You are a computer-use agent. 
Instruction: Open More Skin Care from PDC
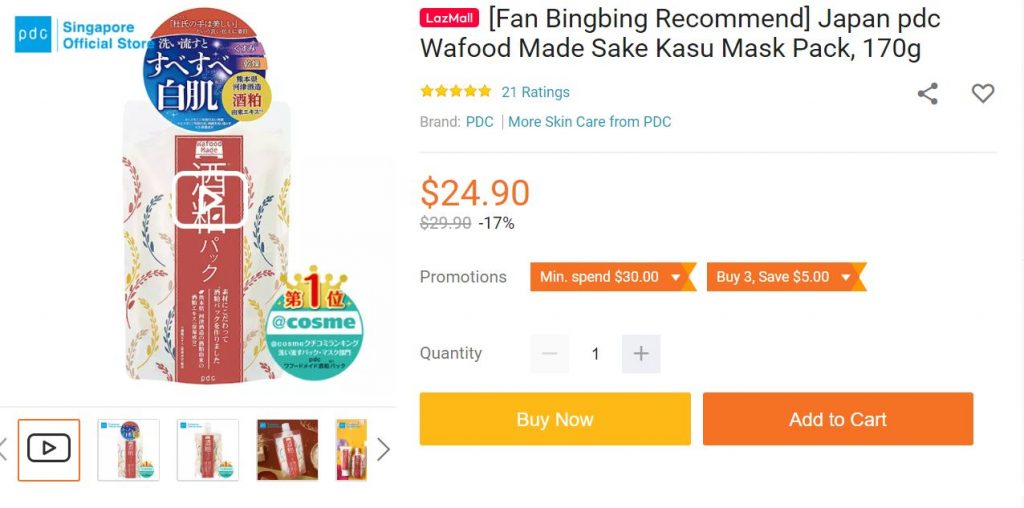tap(589, 122)
